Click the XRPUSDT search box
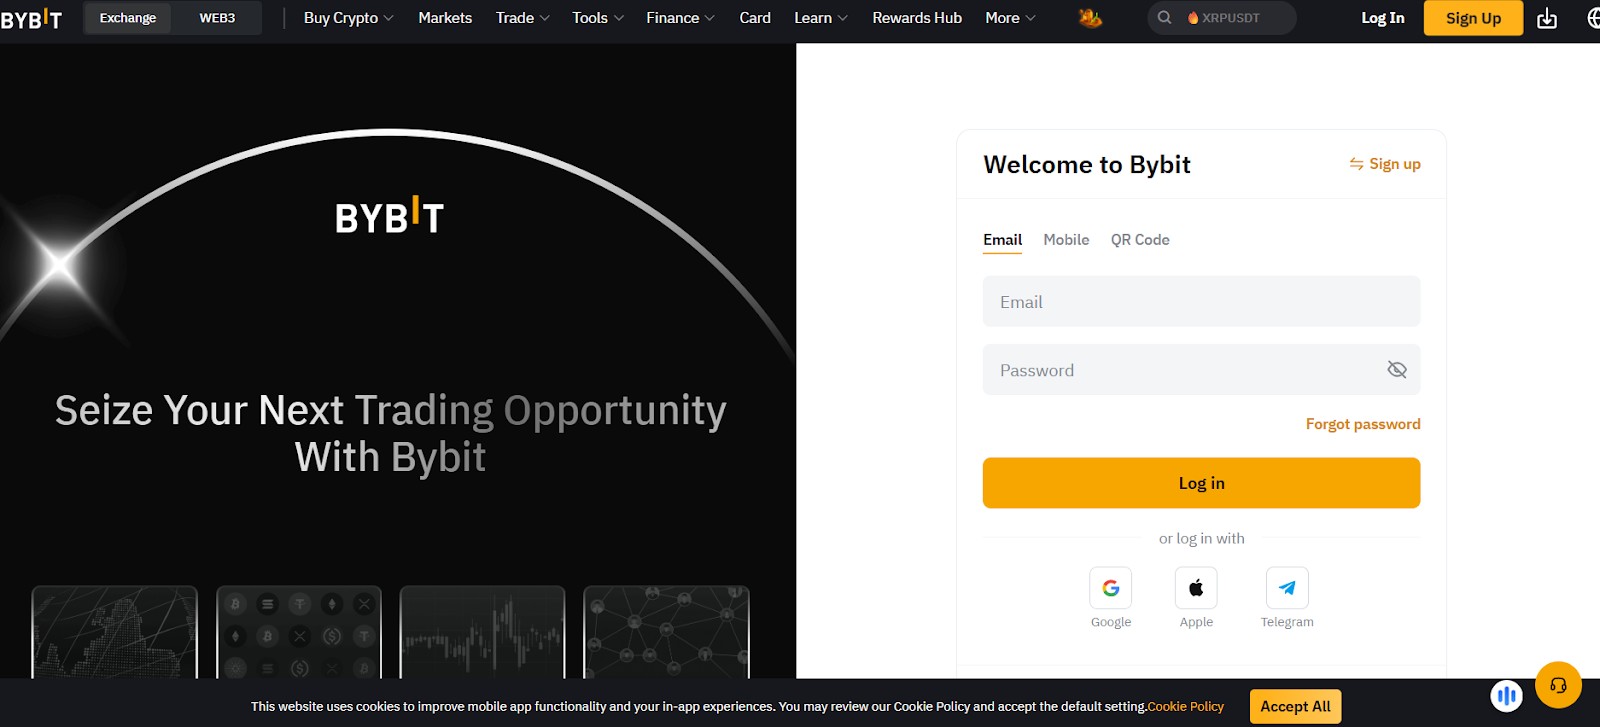 pos(1222,18)
